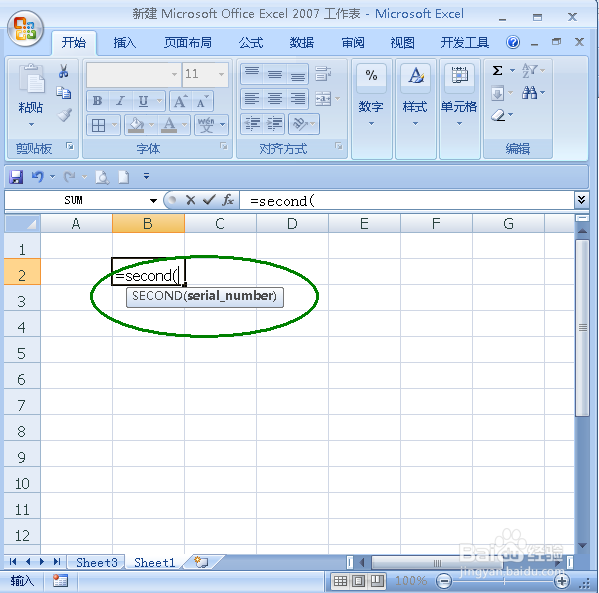Open font size dropdown showing 11
This screenshot has width=599, height=593.
pos(222,74)
